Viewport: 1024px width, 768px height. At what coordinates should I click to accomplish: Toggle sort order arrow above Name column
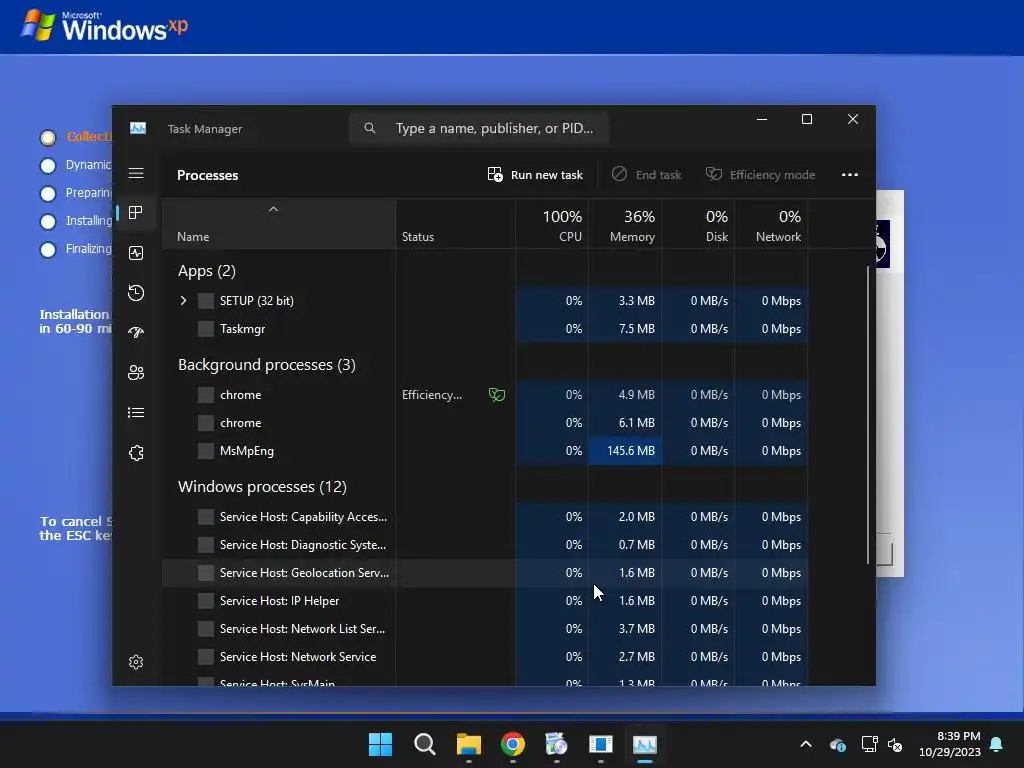[274, 209]
